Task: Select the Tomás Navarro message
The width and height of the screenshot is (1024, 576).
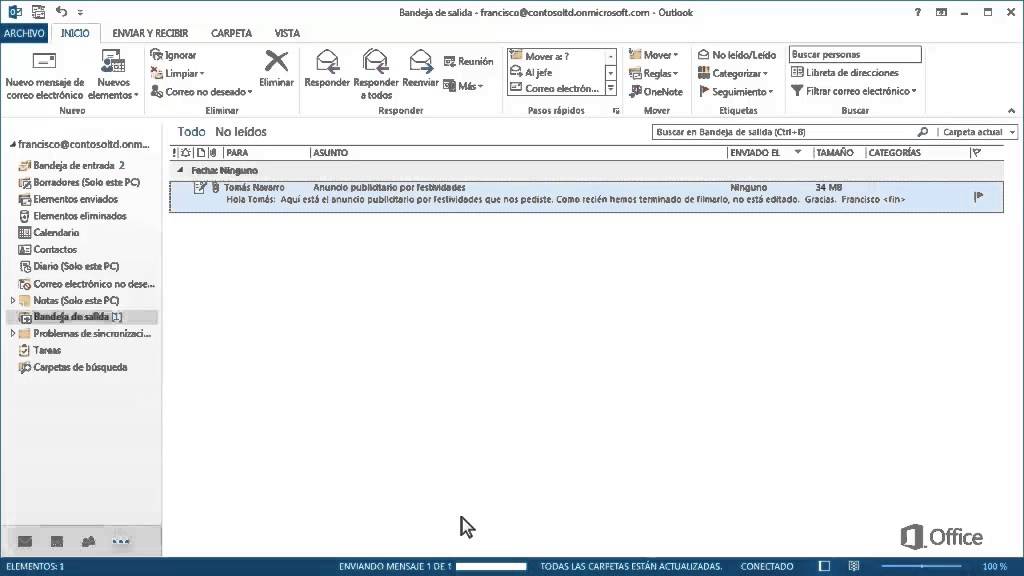Action: 586,197
